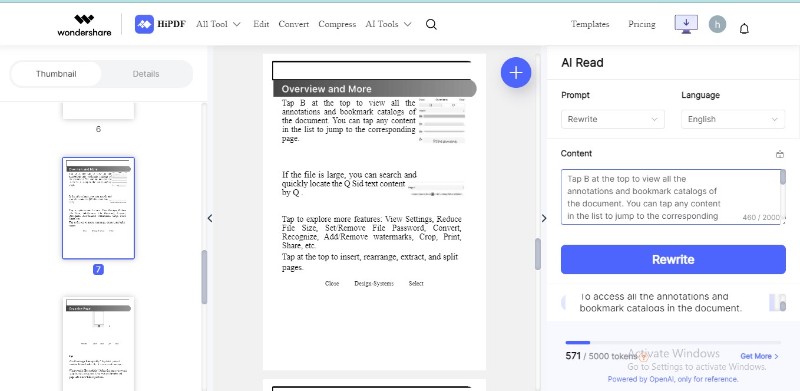Click rewritten output text 'bookmark catalogs in the document'
Screen dimensions: 800x391
[x=660, y=308]
